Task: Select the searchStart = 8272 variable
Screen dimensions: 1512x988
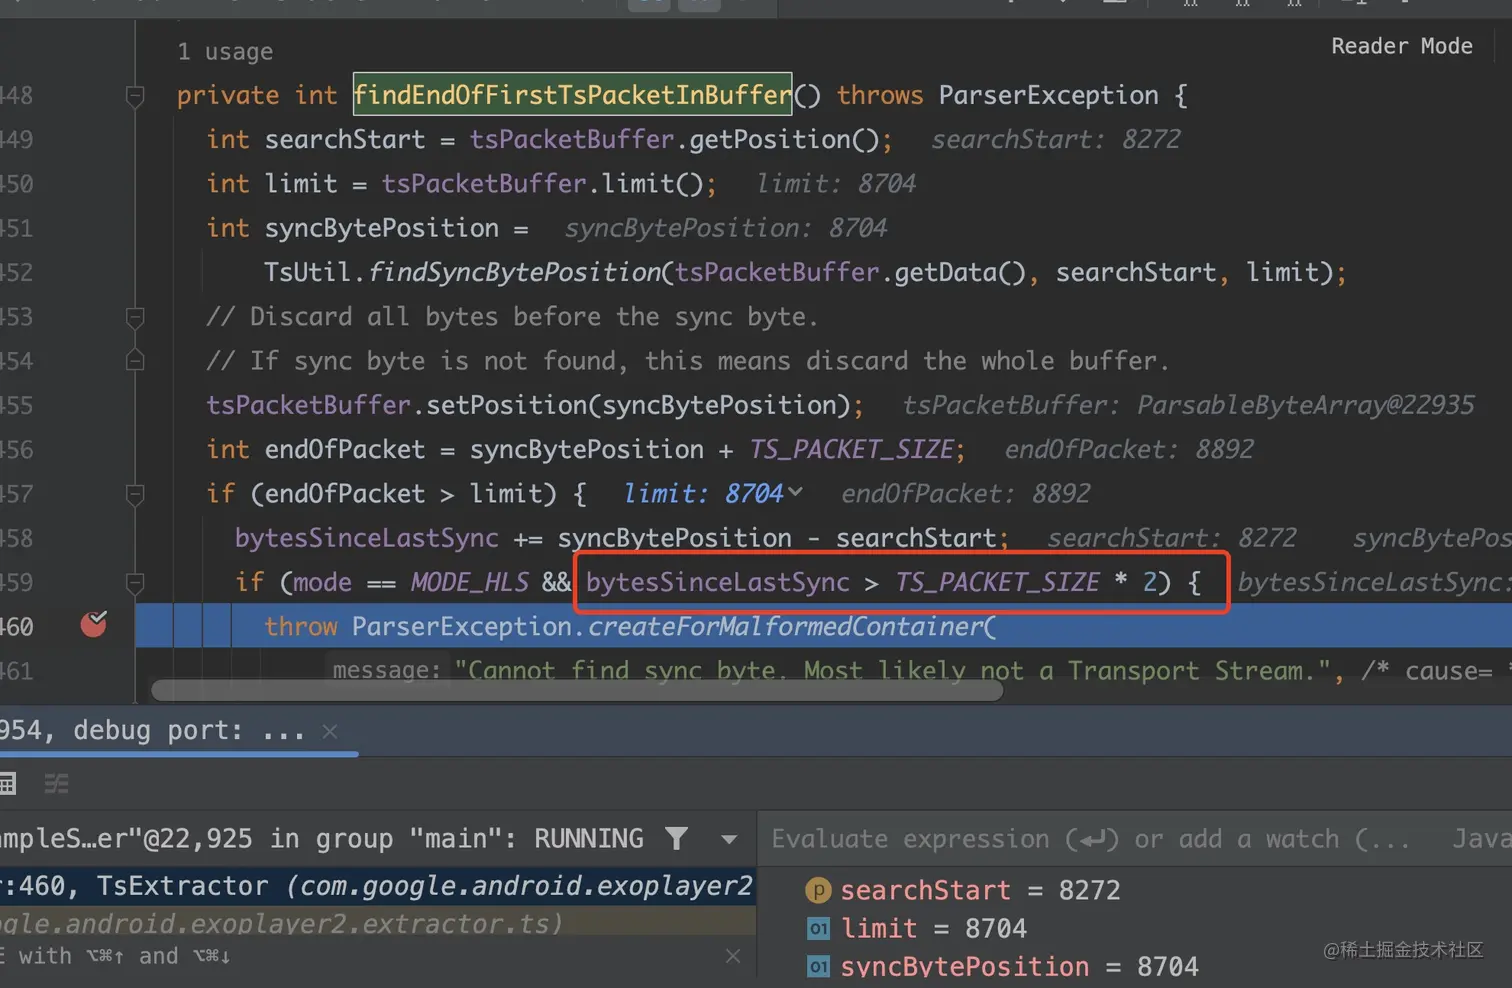Action: pos(979,890)
